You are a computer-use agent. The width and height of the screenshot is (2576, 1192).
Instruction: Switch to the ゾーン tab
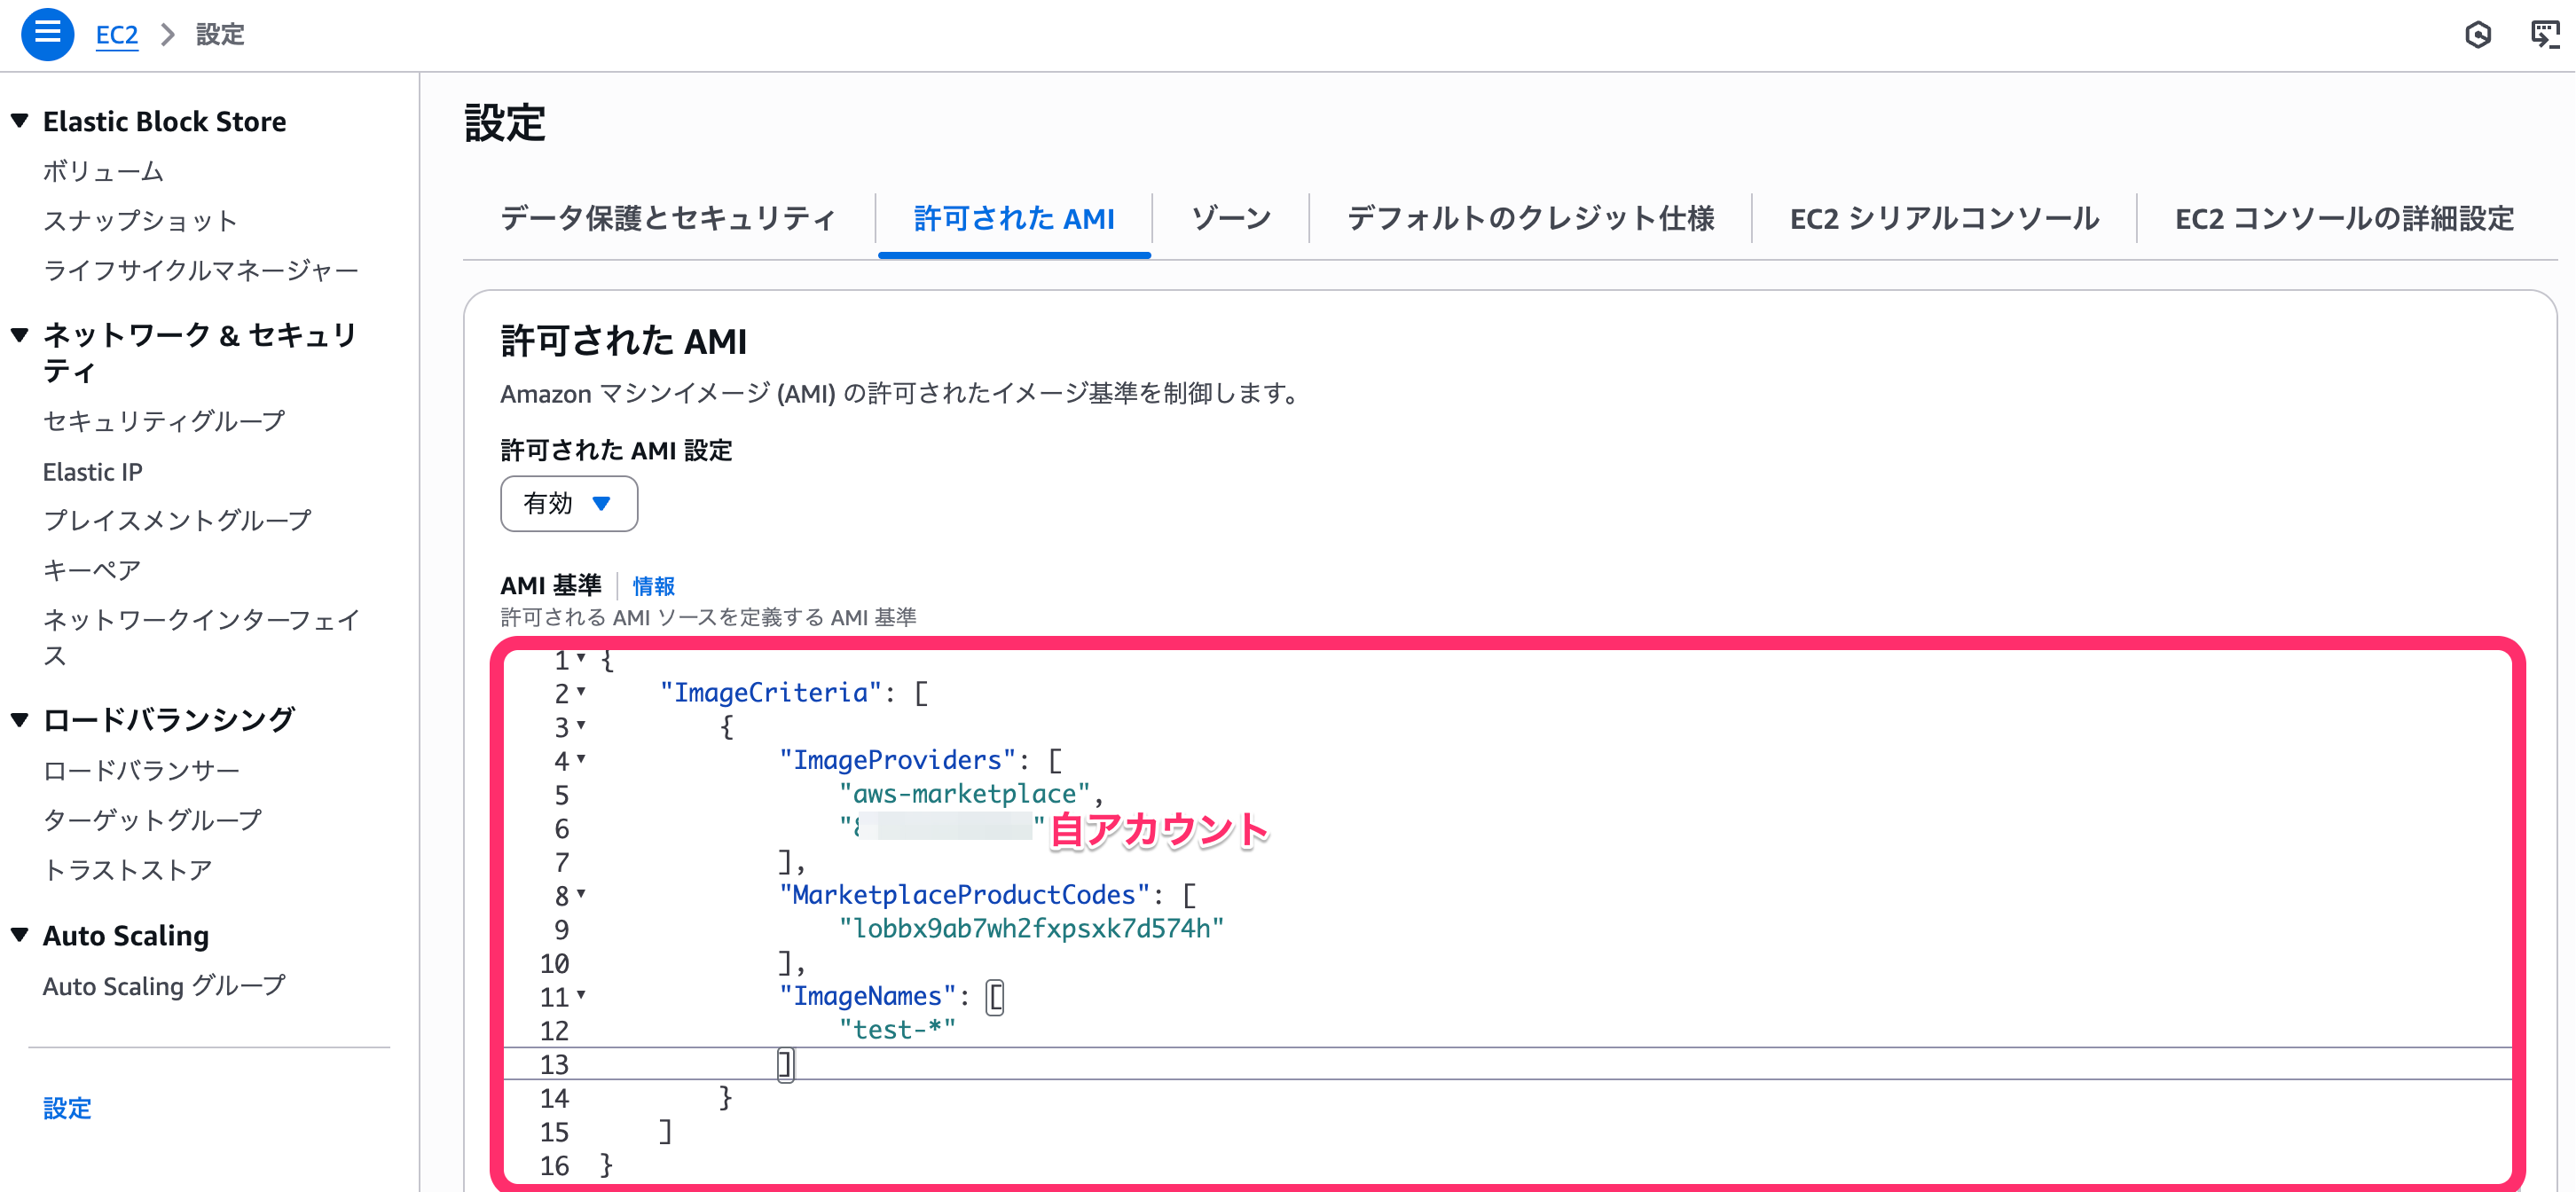[1230, 218]
